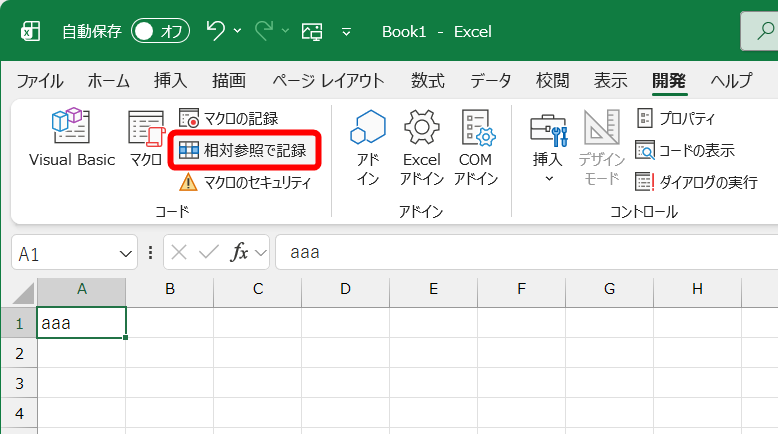Switch to the 数式 tab
This screenshot has width=778, height=434.
pos(427,80)
